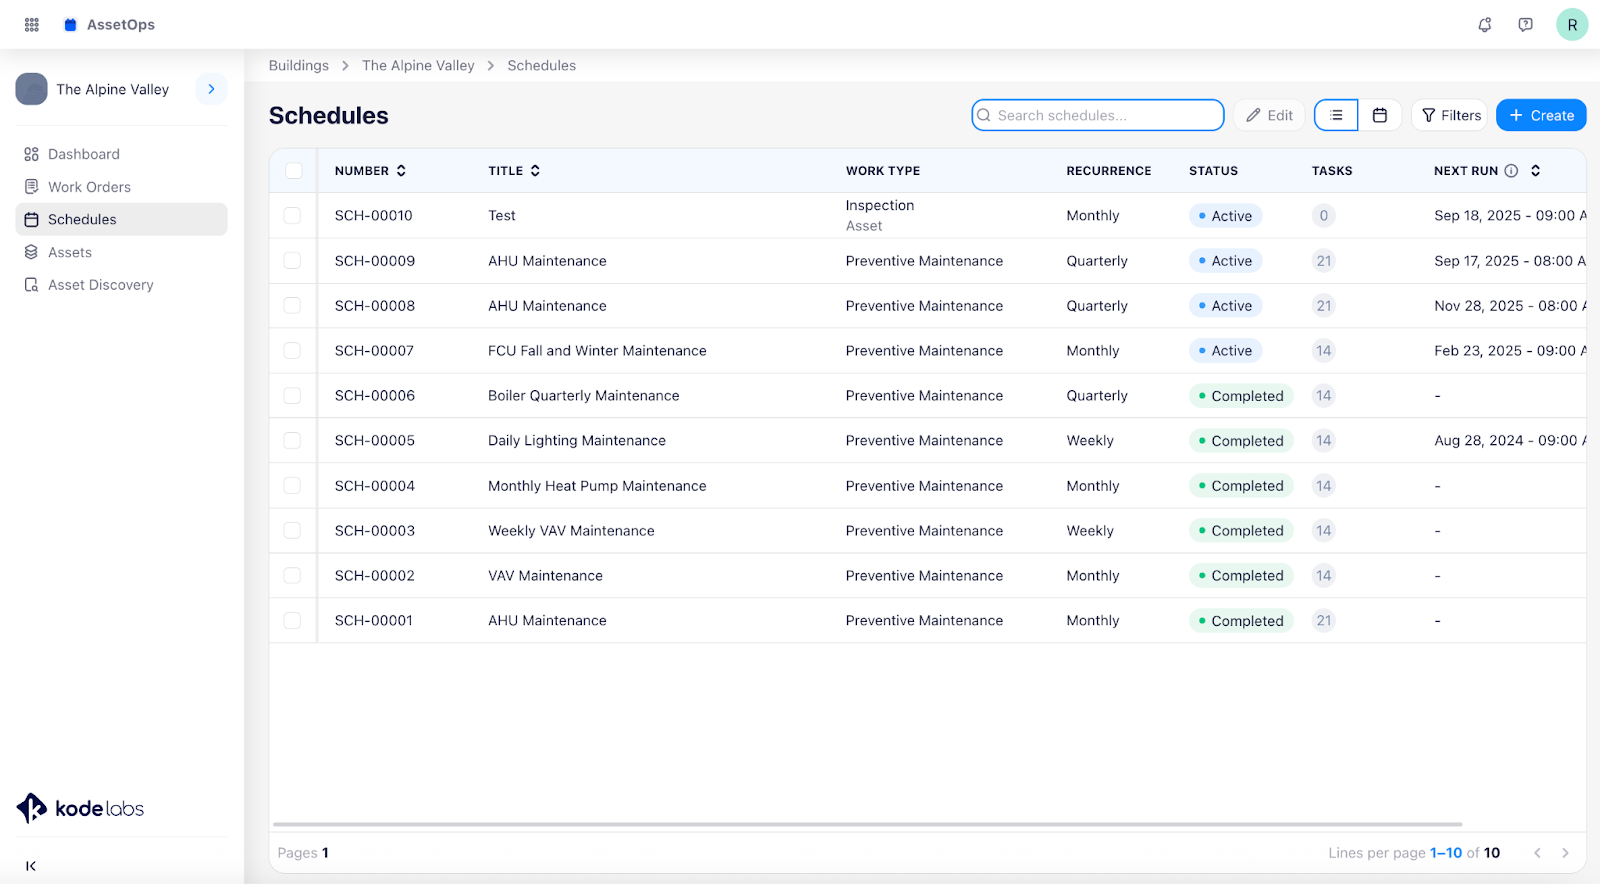Sort table by Next Run column
1600x884 pixels.
coord(1535,171)
